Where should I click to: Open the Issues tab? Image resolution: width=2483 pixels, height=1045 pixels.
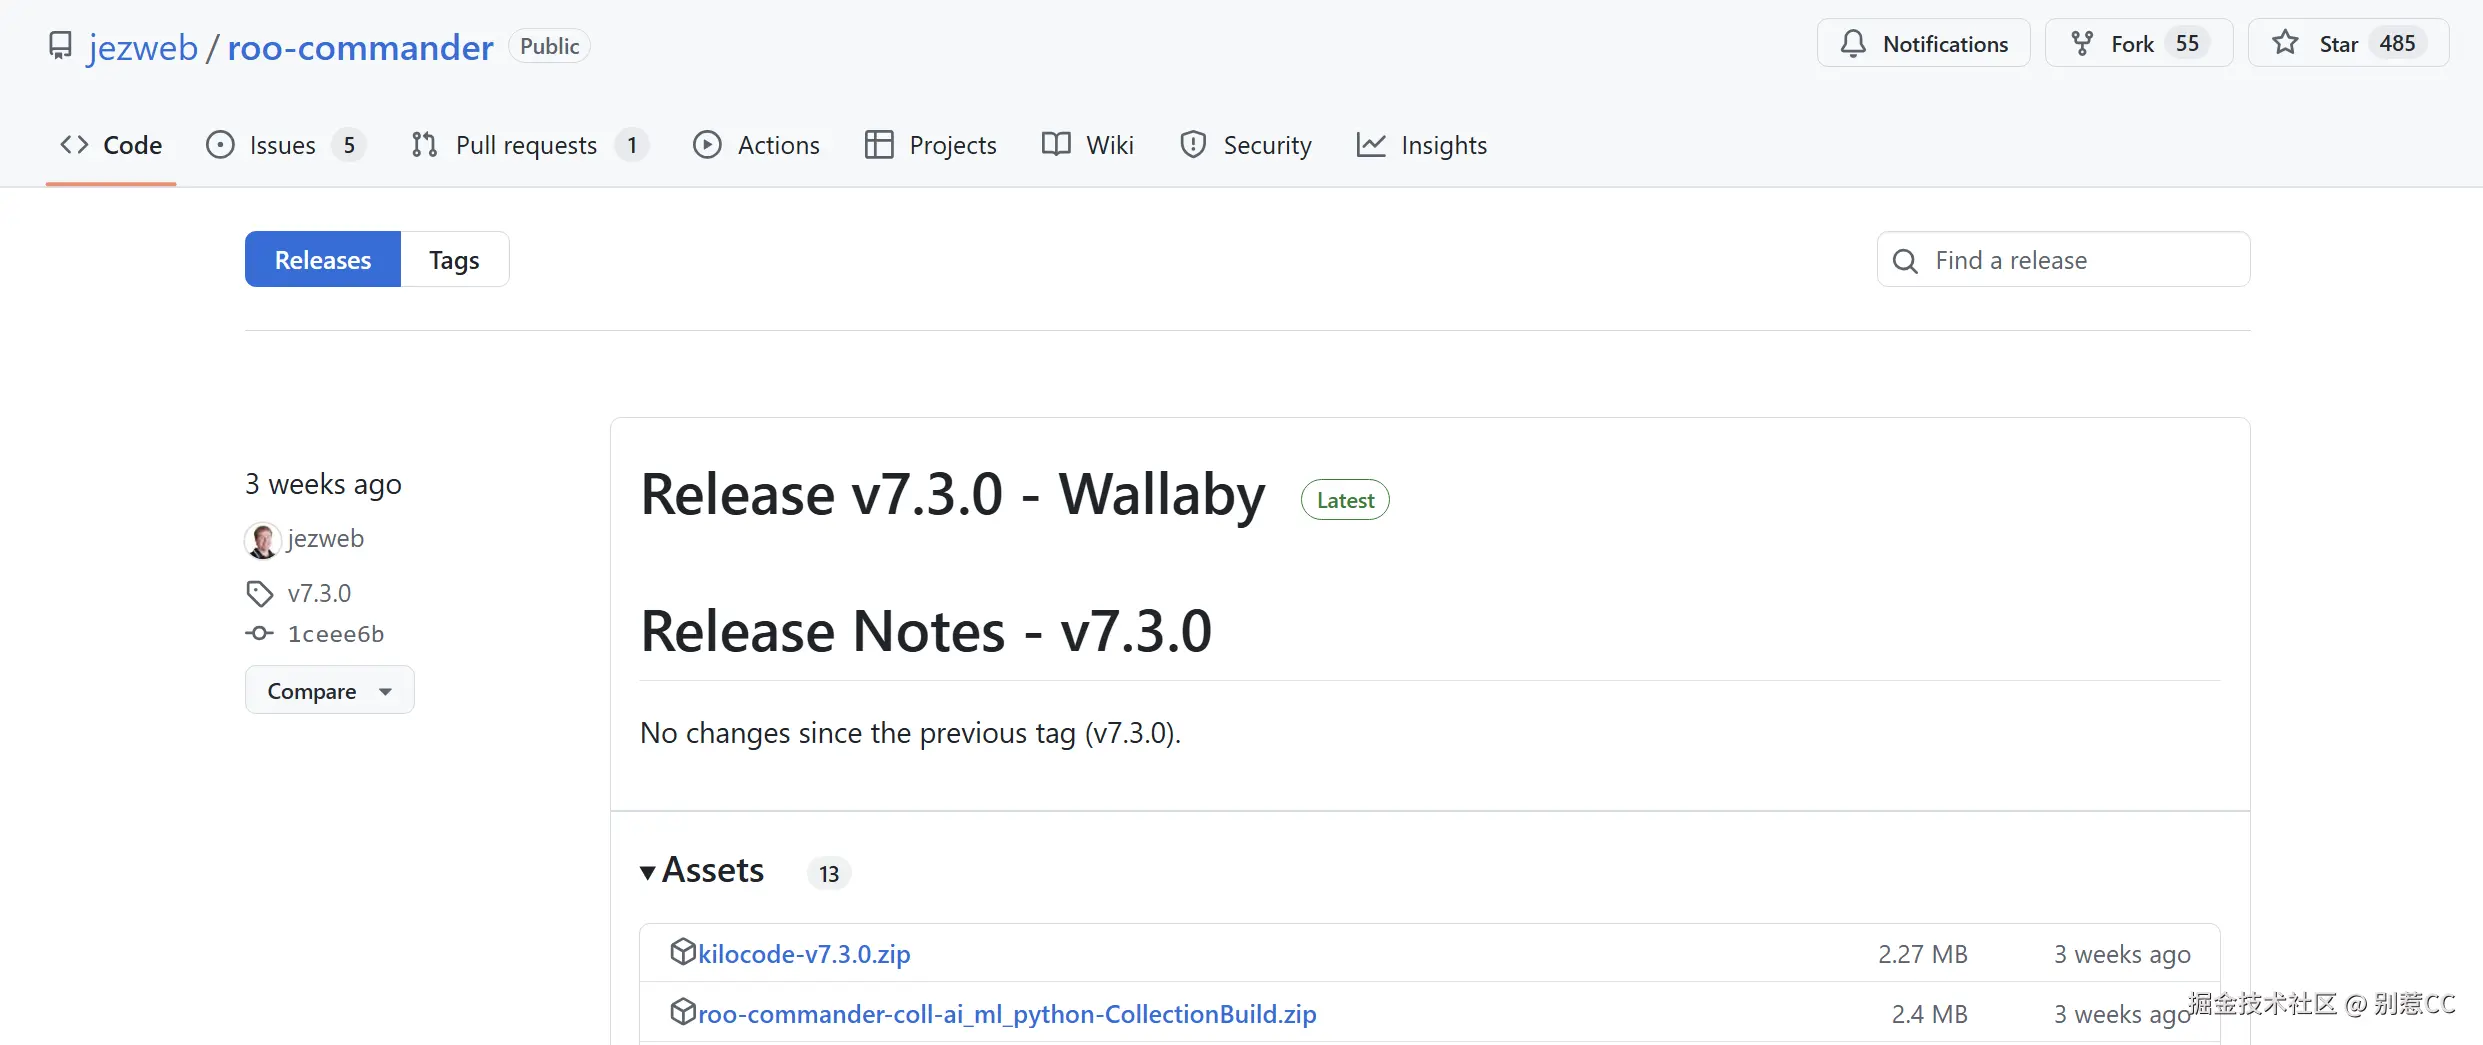coord(283,146)
